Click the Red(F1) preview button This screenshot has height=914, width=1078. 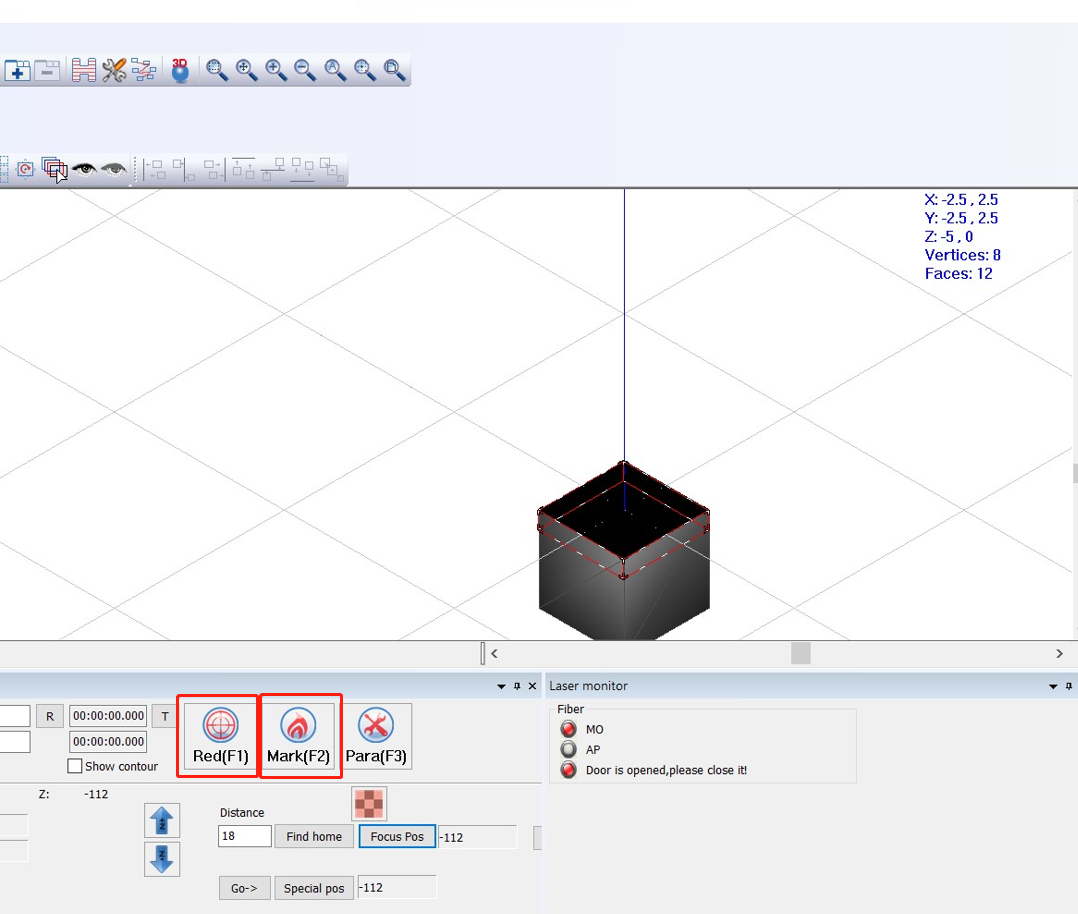(221, 736)
